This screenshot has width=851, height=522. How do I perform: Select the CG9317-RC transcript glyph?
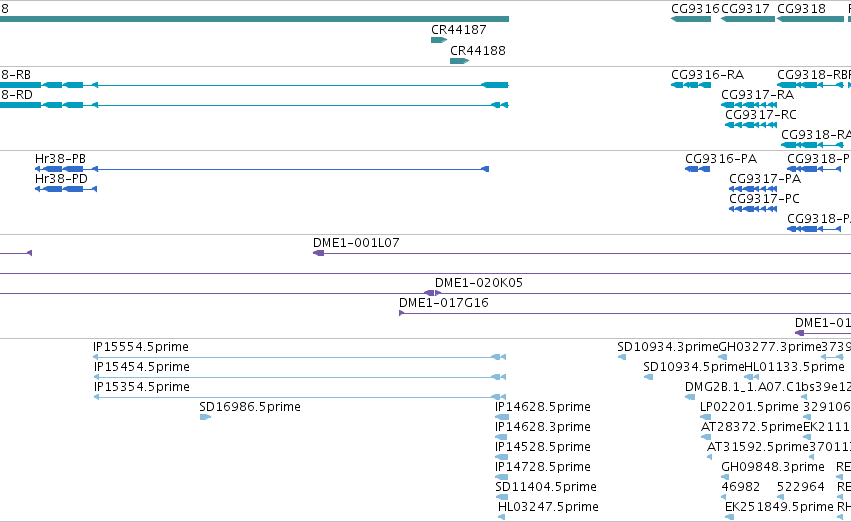coord(751,125)
